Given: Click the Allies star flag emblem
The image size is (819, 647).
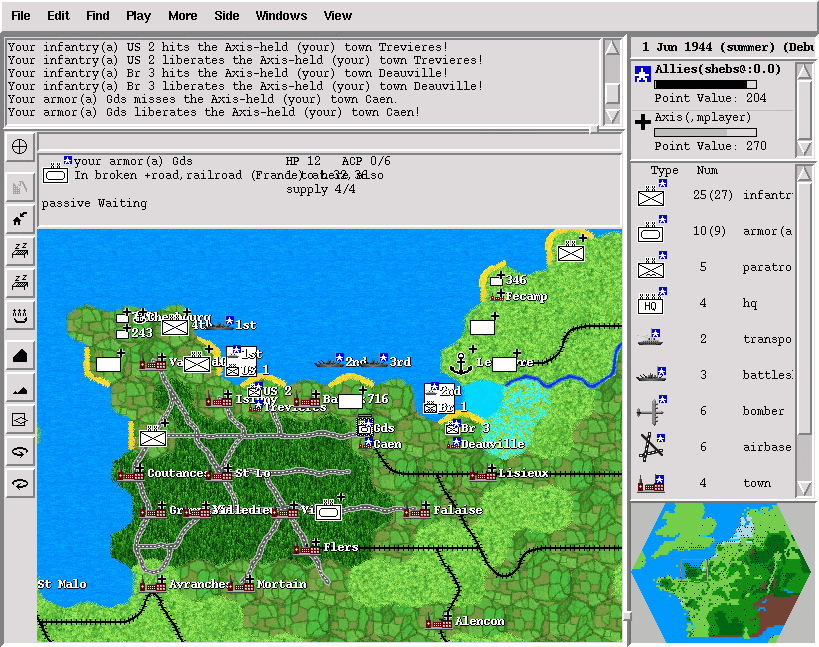Looking at the screenshot, I should point(642,74).
